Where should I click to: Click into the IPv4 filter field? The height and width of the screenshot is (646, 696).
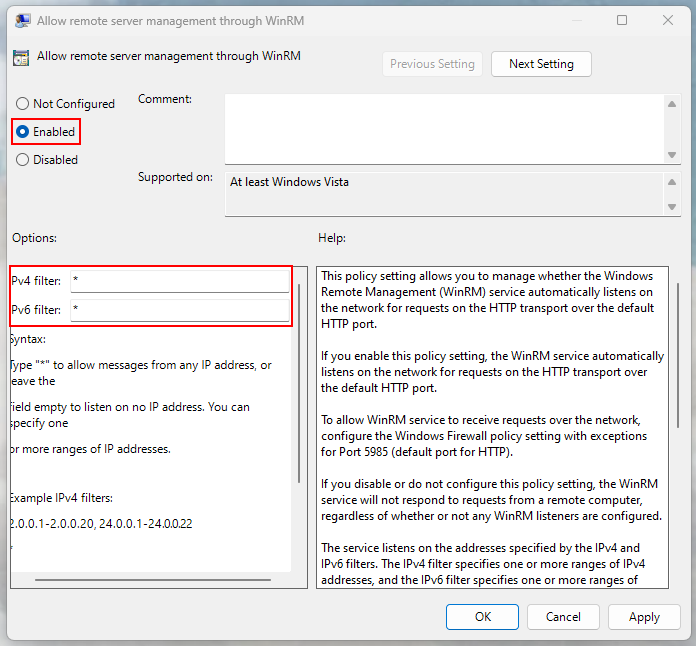(178, 281)
